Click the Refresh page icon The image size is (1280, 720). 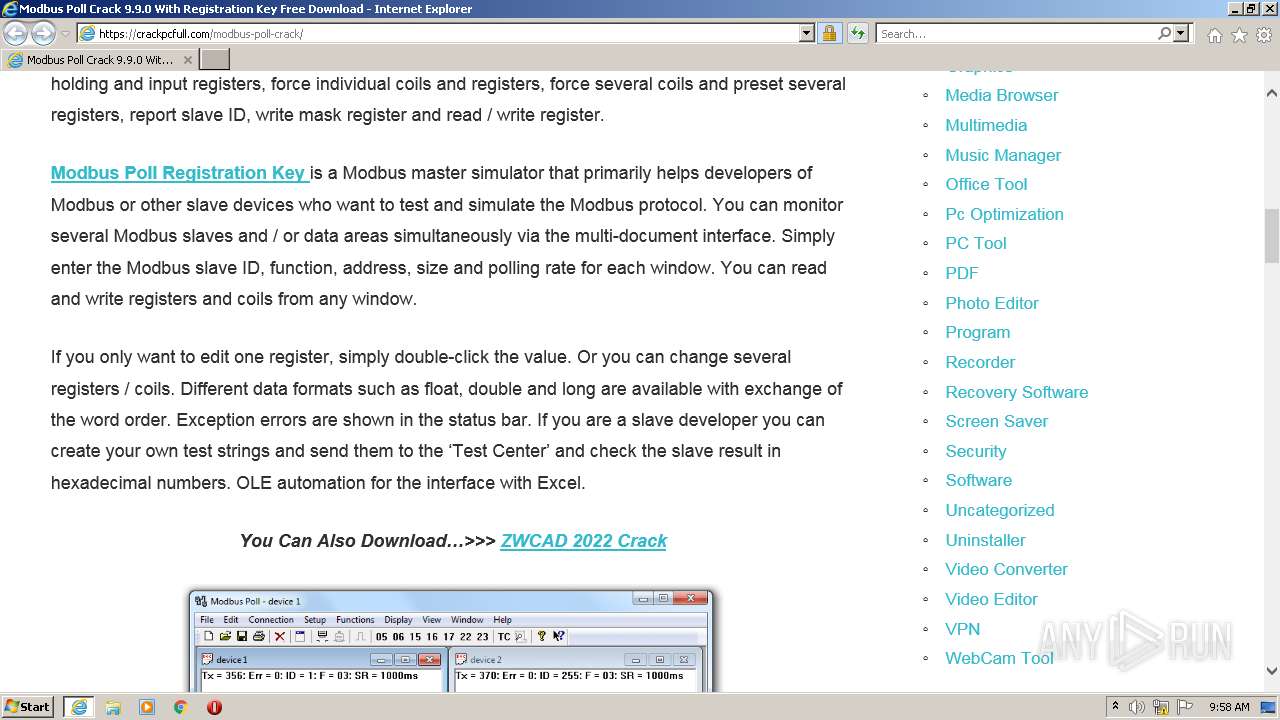tap(857, 33)
